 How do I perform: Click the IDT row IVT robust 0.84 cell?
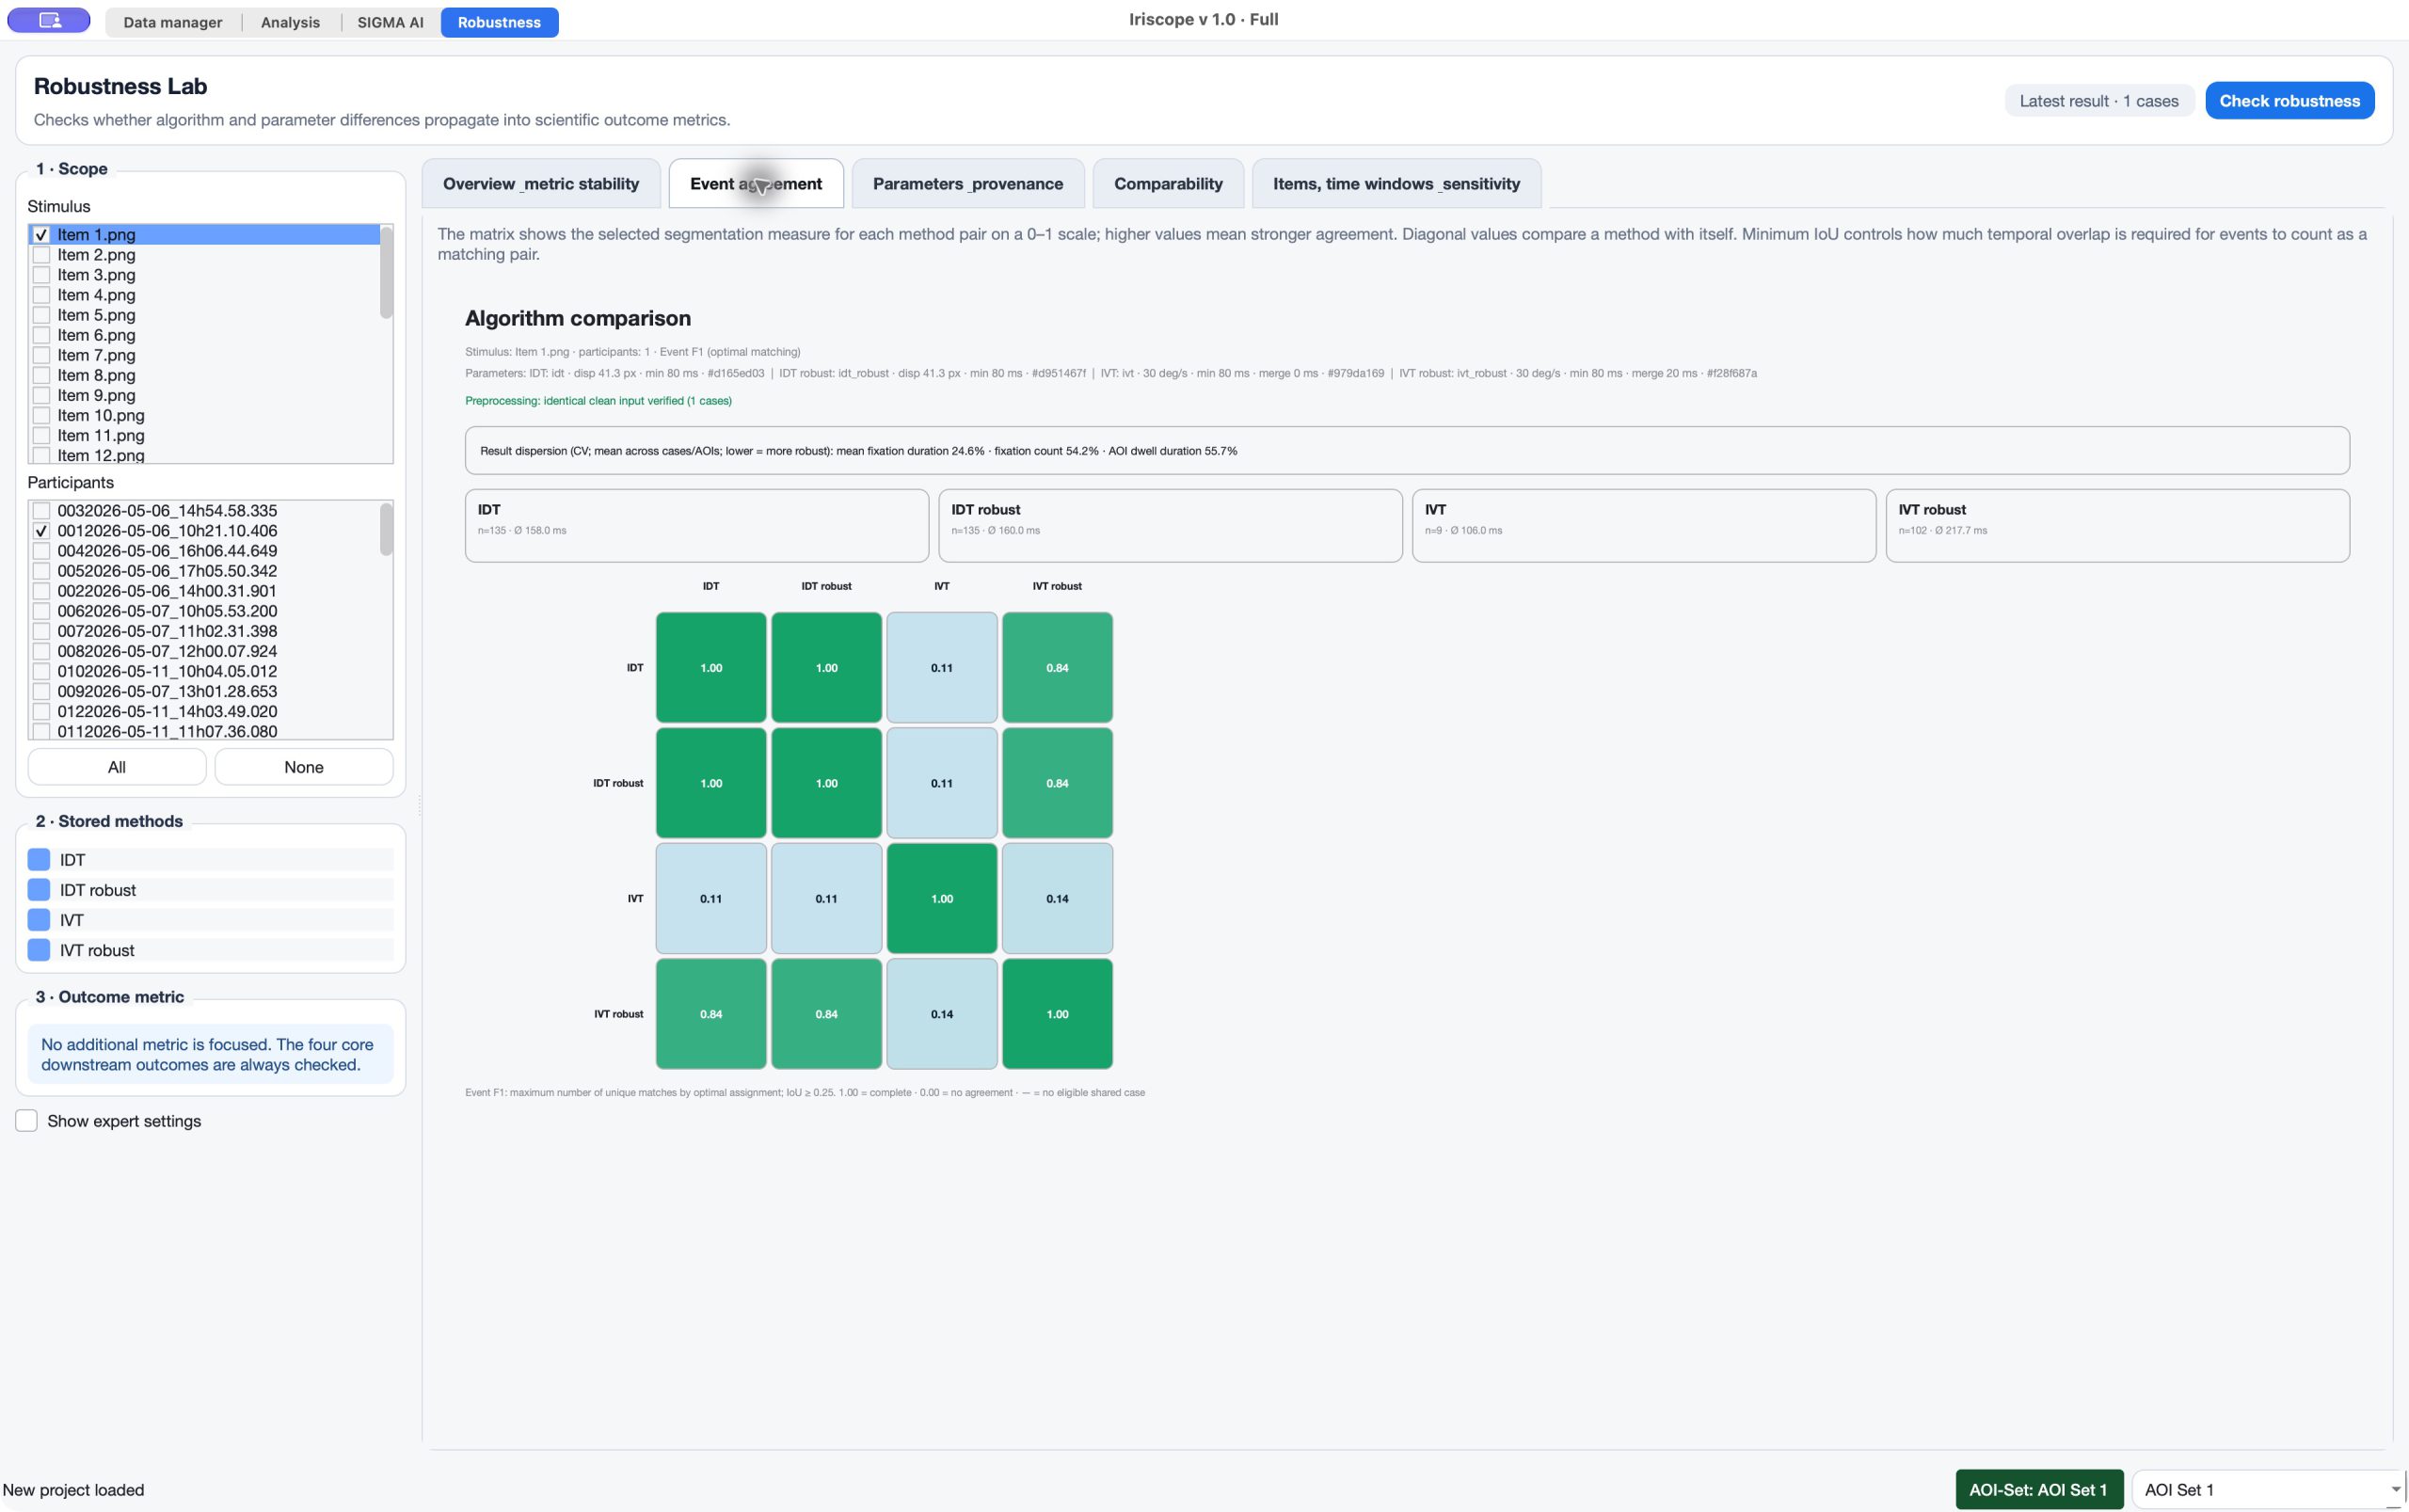[1057, 667]
